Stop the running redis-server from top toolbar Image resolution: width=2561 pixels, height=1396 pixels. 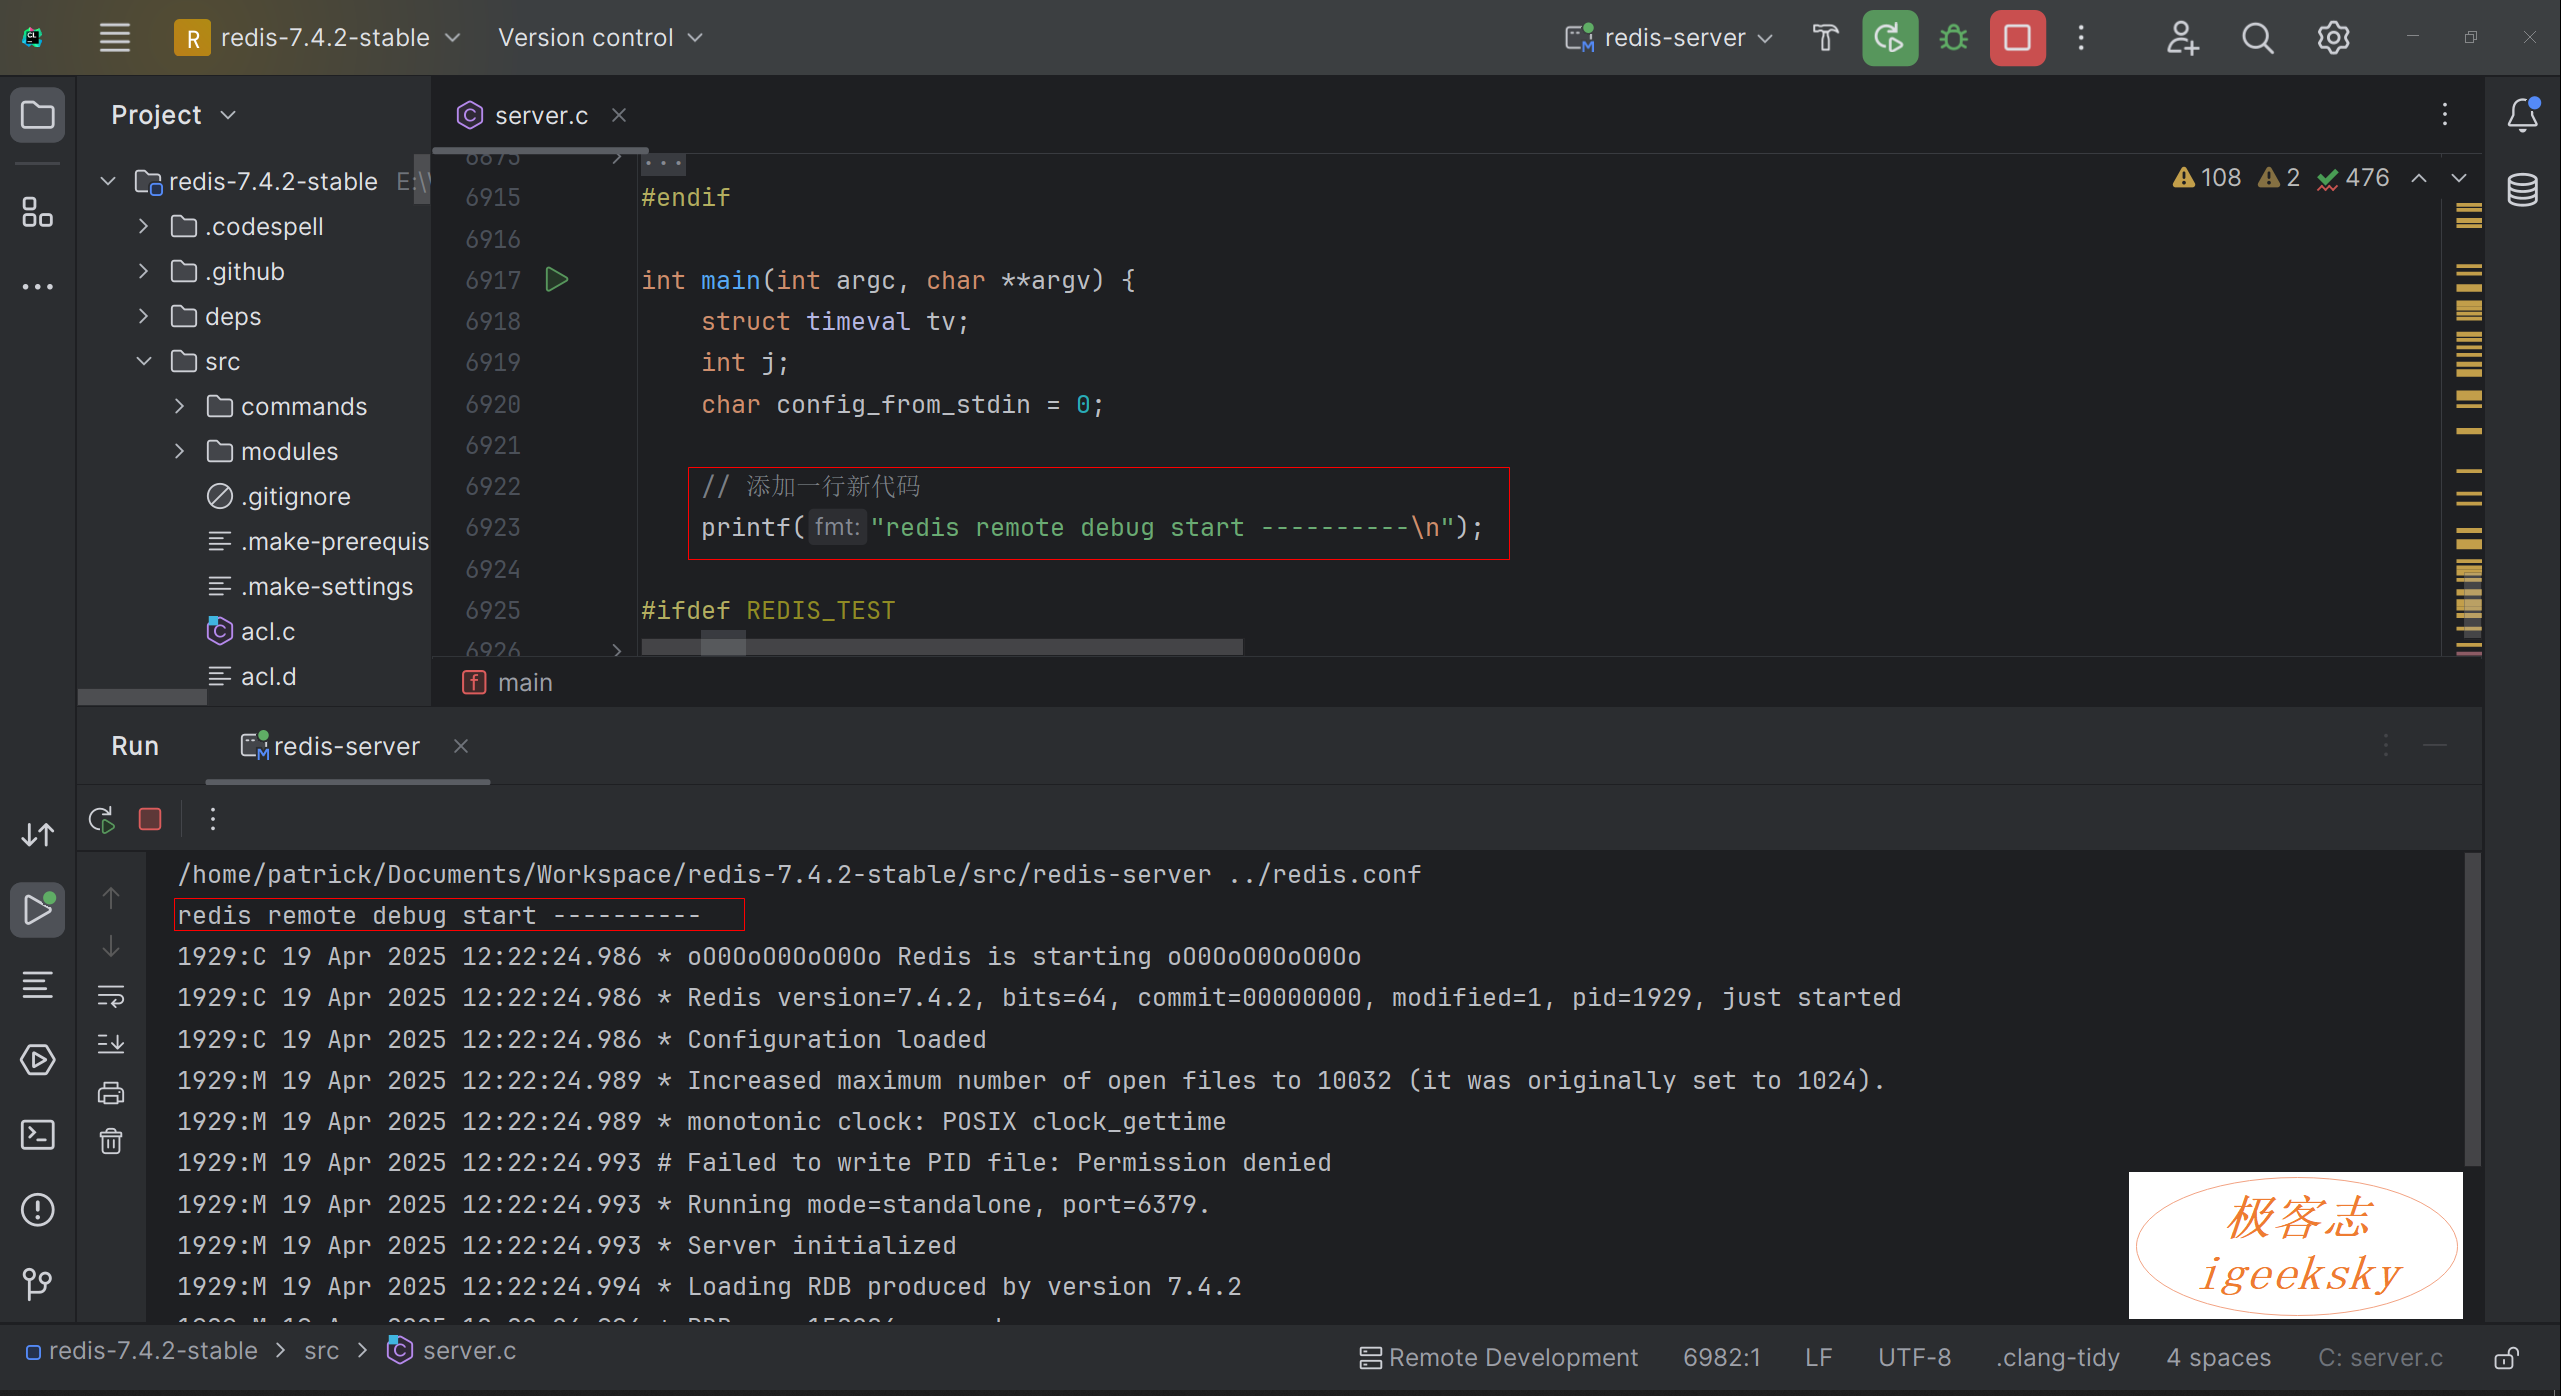[x=2017, y=38]
